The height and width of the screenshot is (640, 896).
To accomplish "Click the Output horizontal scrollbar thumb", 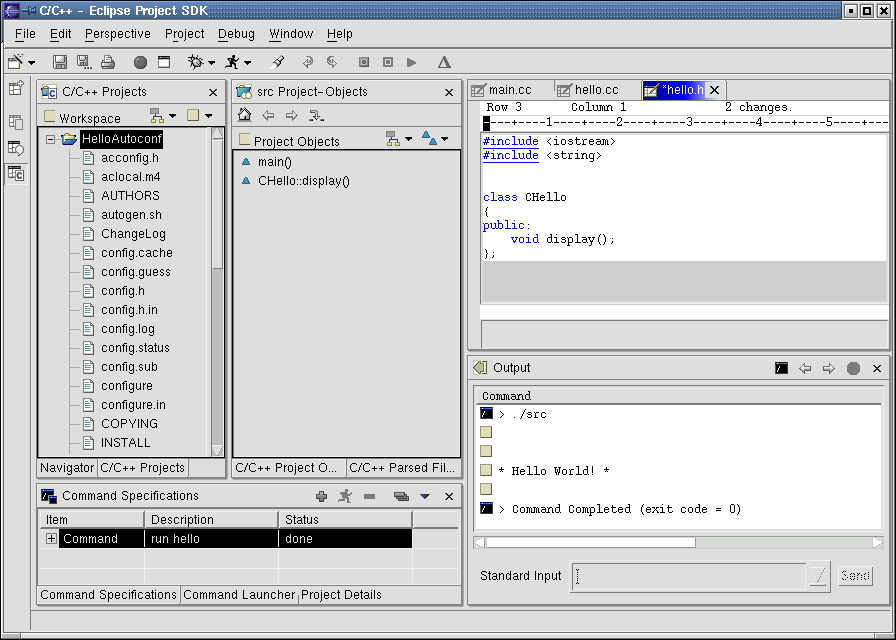I will coord(591,542).
